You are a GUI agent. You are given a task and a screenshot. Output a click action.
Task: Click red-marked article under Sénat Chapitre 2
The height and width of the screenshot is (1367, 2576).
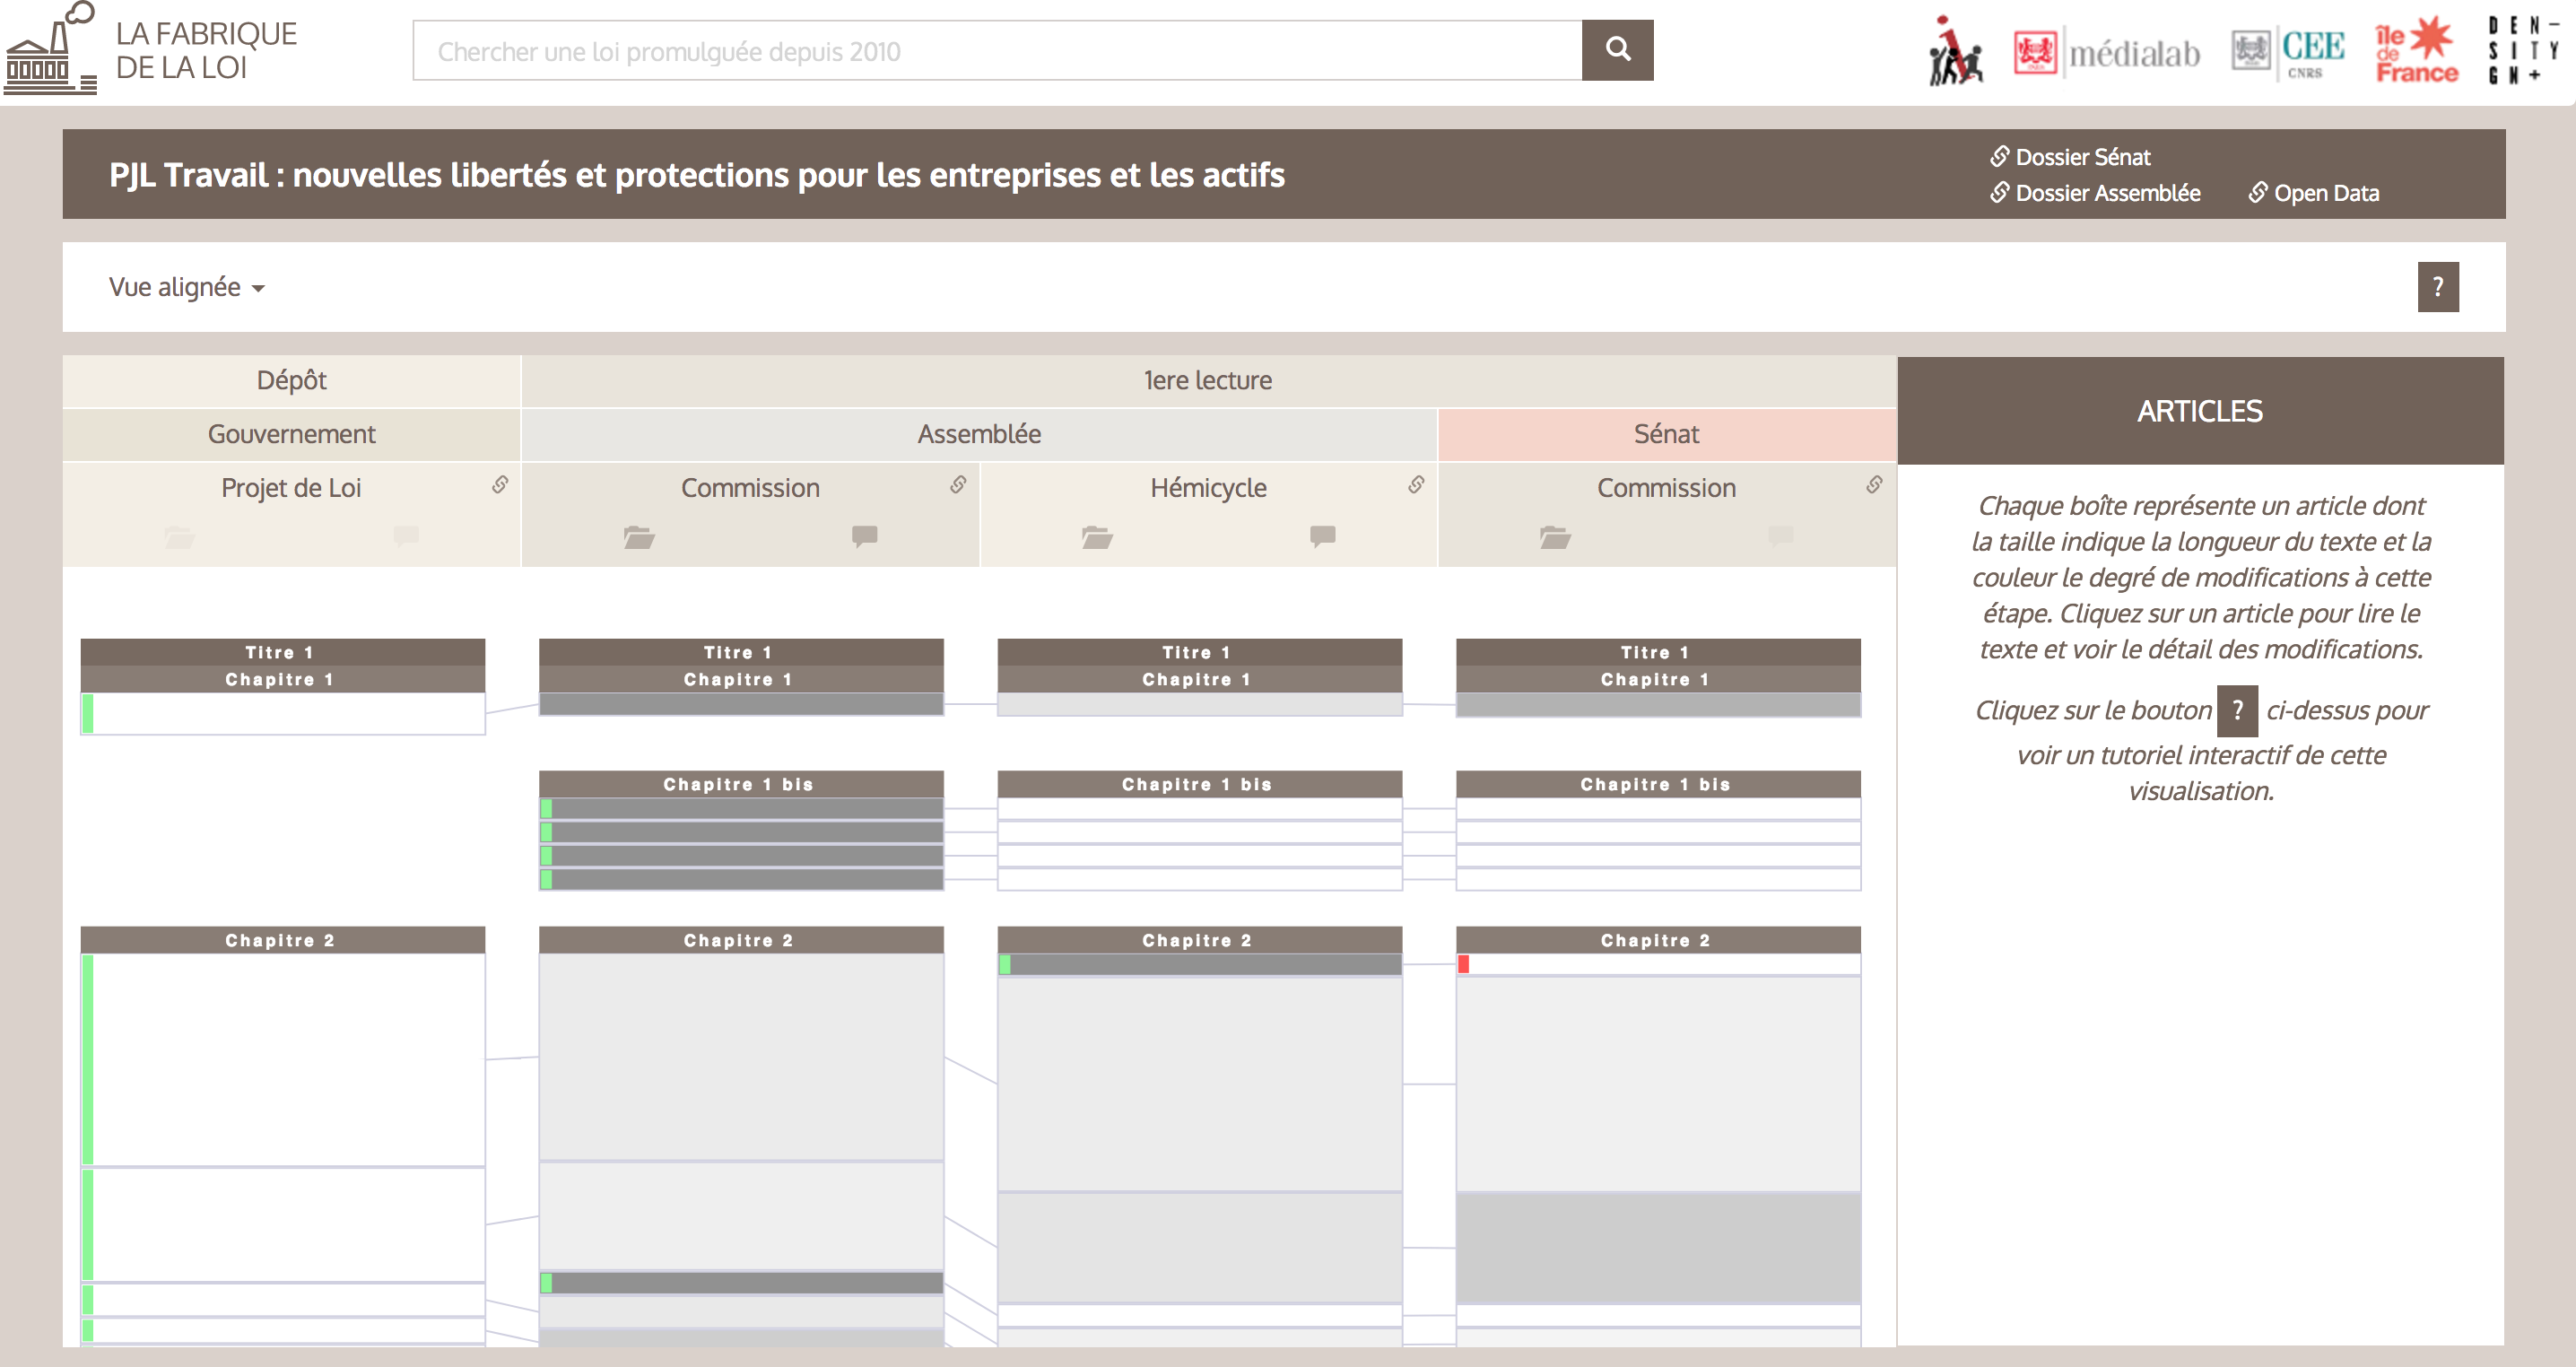(1657, 964)
